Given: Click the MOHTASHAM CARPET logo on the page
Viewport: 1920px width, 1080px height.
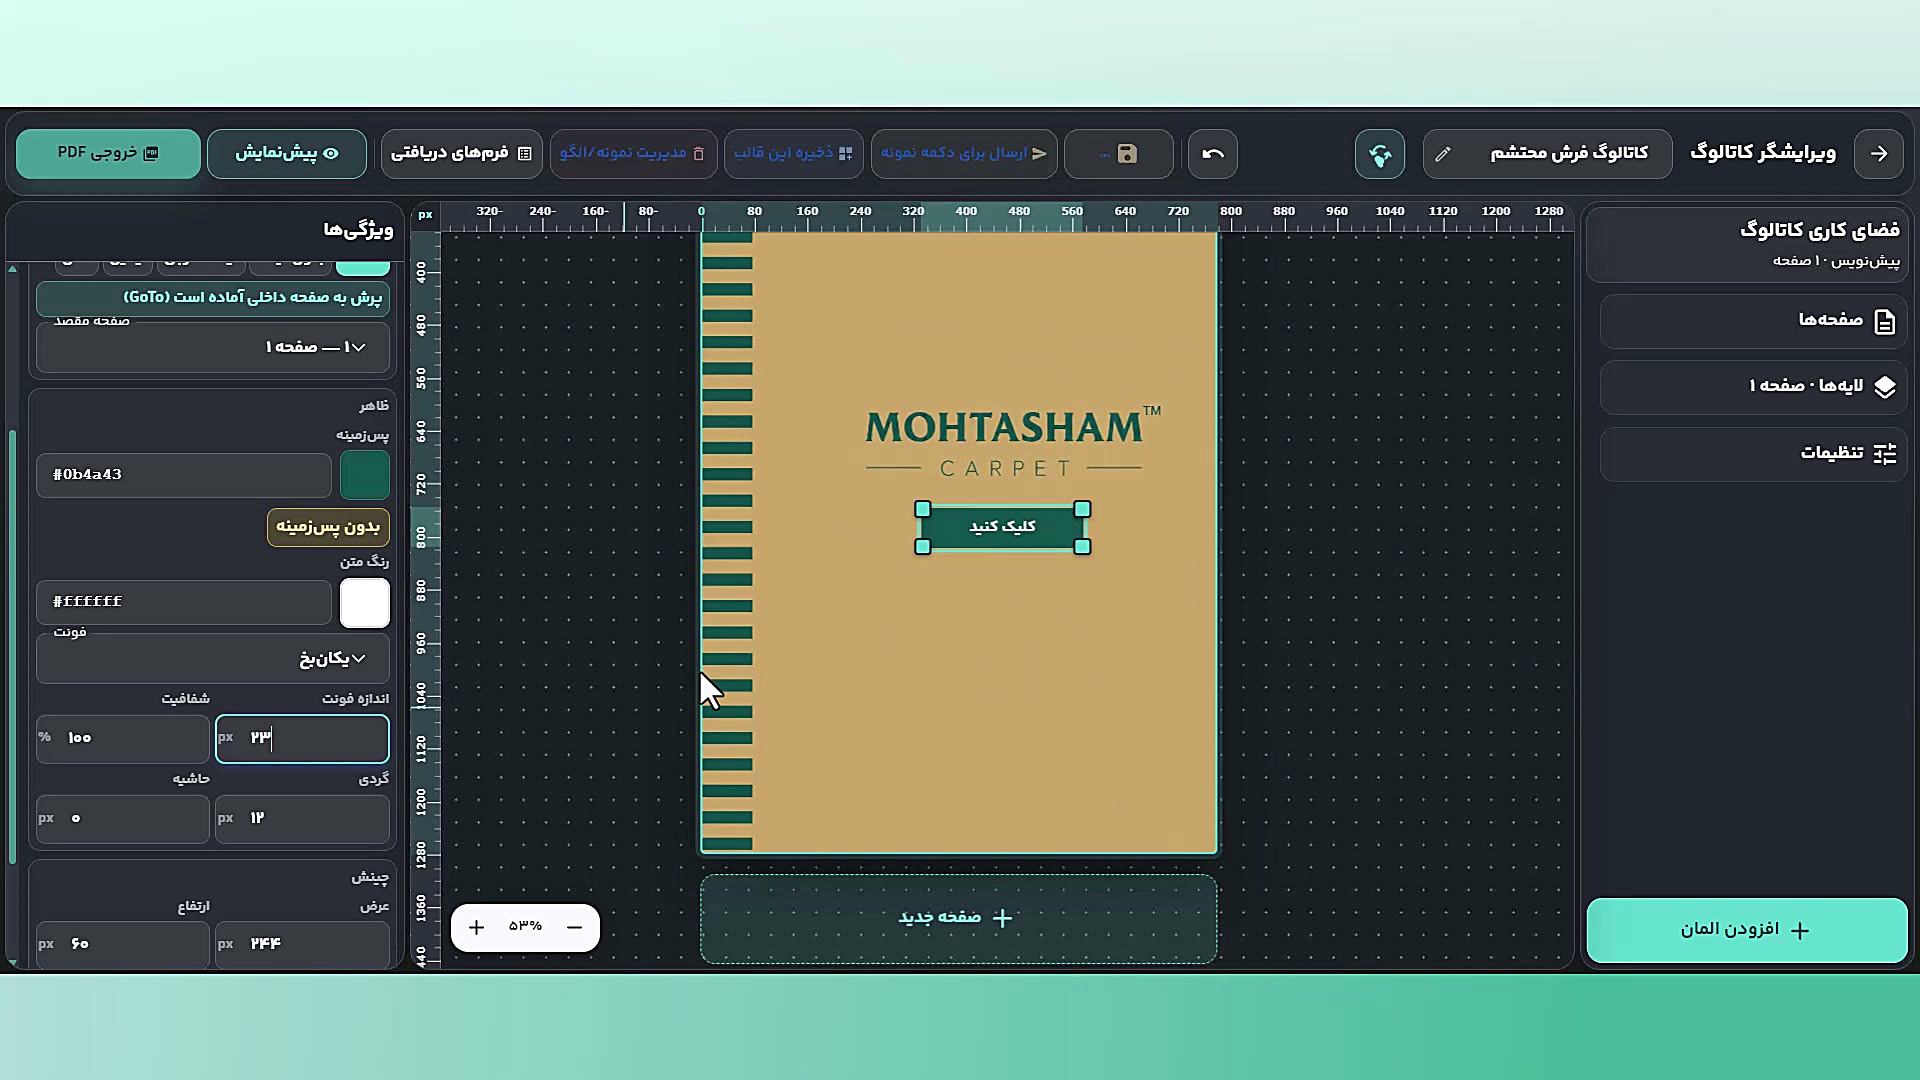Looking at the screenshot, I should coord(1012,442).
